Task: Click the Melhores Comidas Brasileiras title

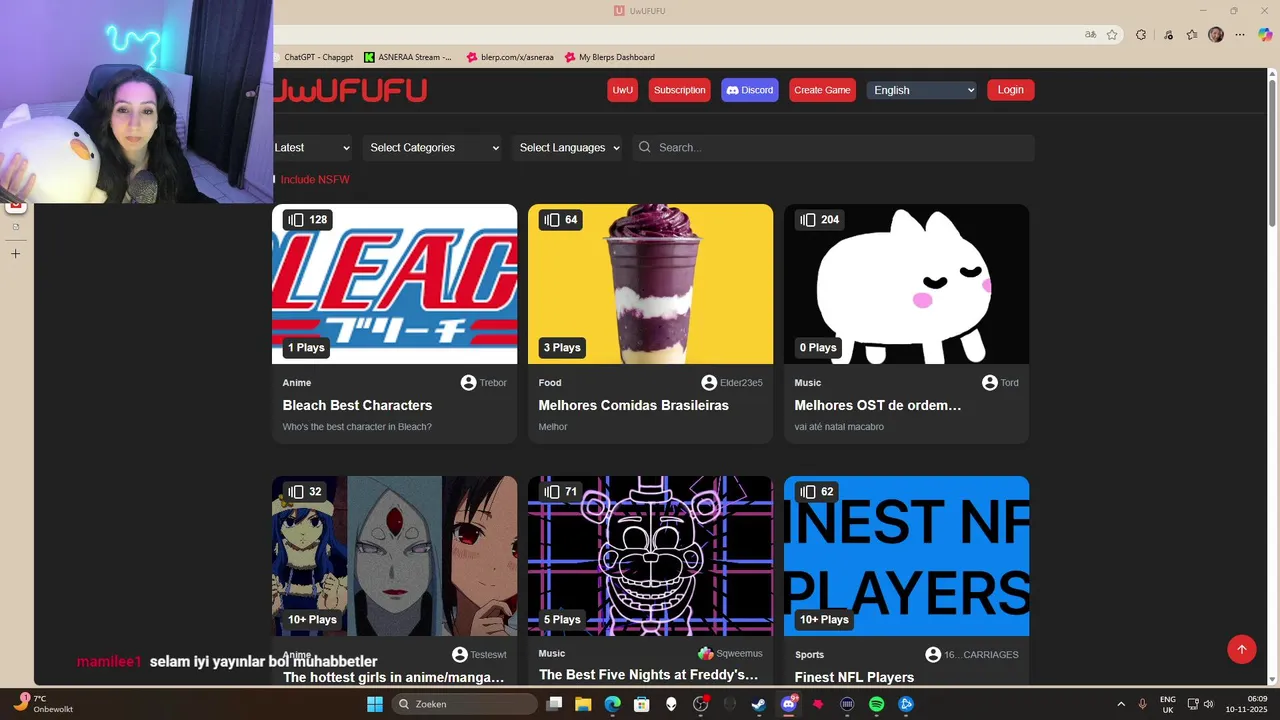Action: (x=634, y=405)
